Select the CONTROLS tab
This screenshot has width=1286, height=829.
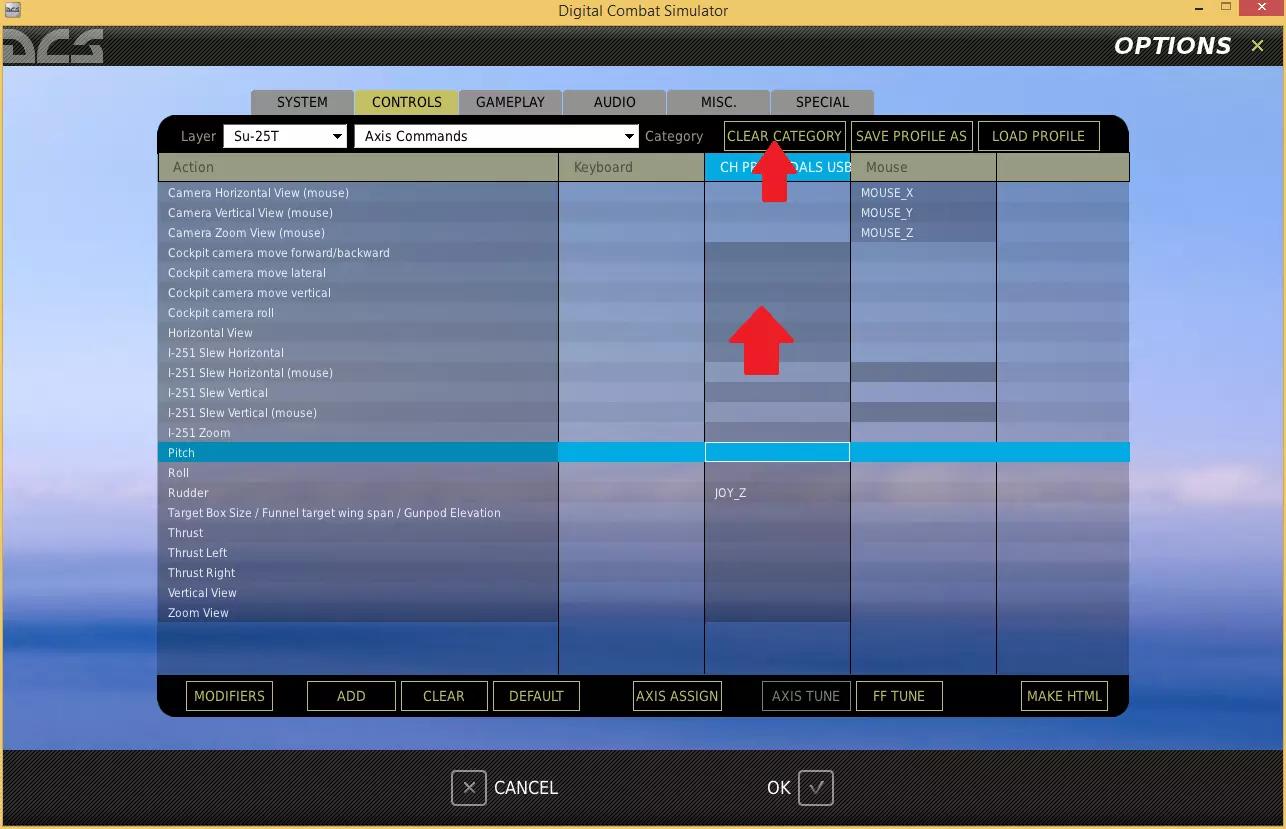pyautogui.click(x=406, y=102)
